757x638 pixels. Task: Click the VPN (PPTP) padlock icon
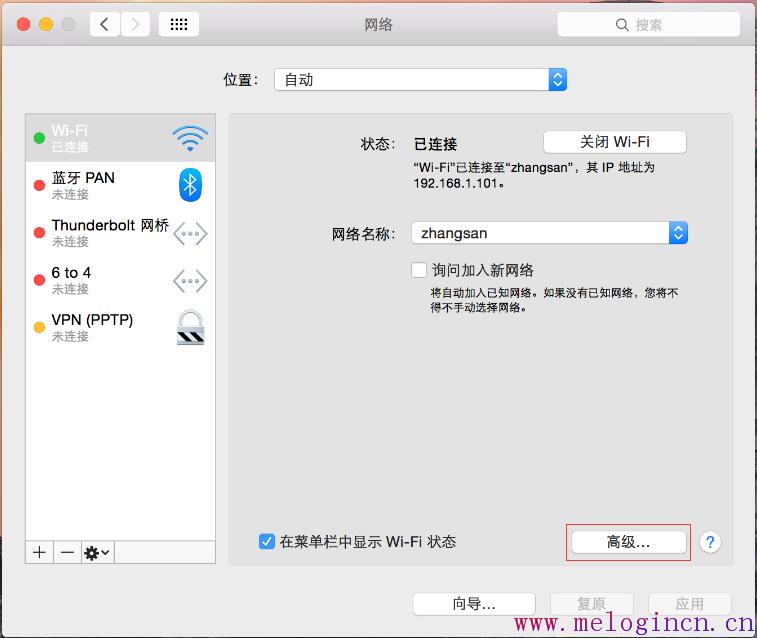(190, 328)
